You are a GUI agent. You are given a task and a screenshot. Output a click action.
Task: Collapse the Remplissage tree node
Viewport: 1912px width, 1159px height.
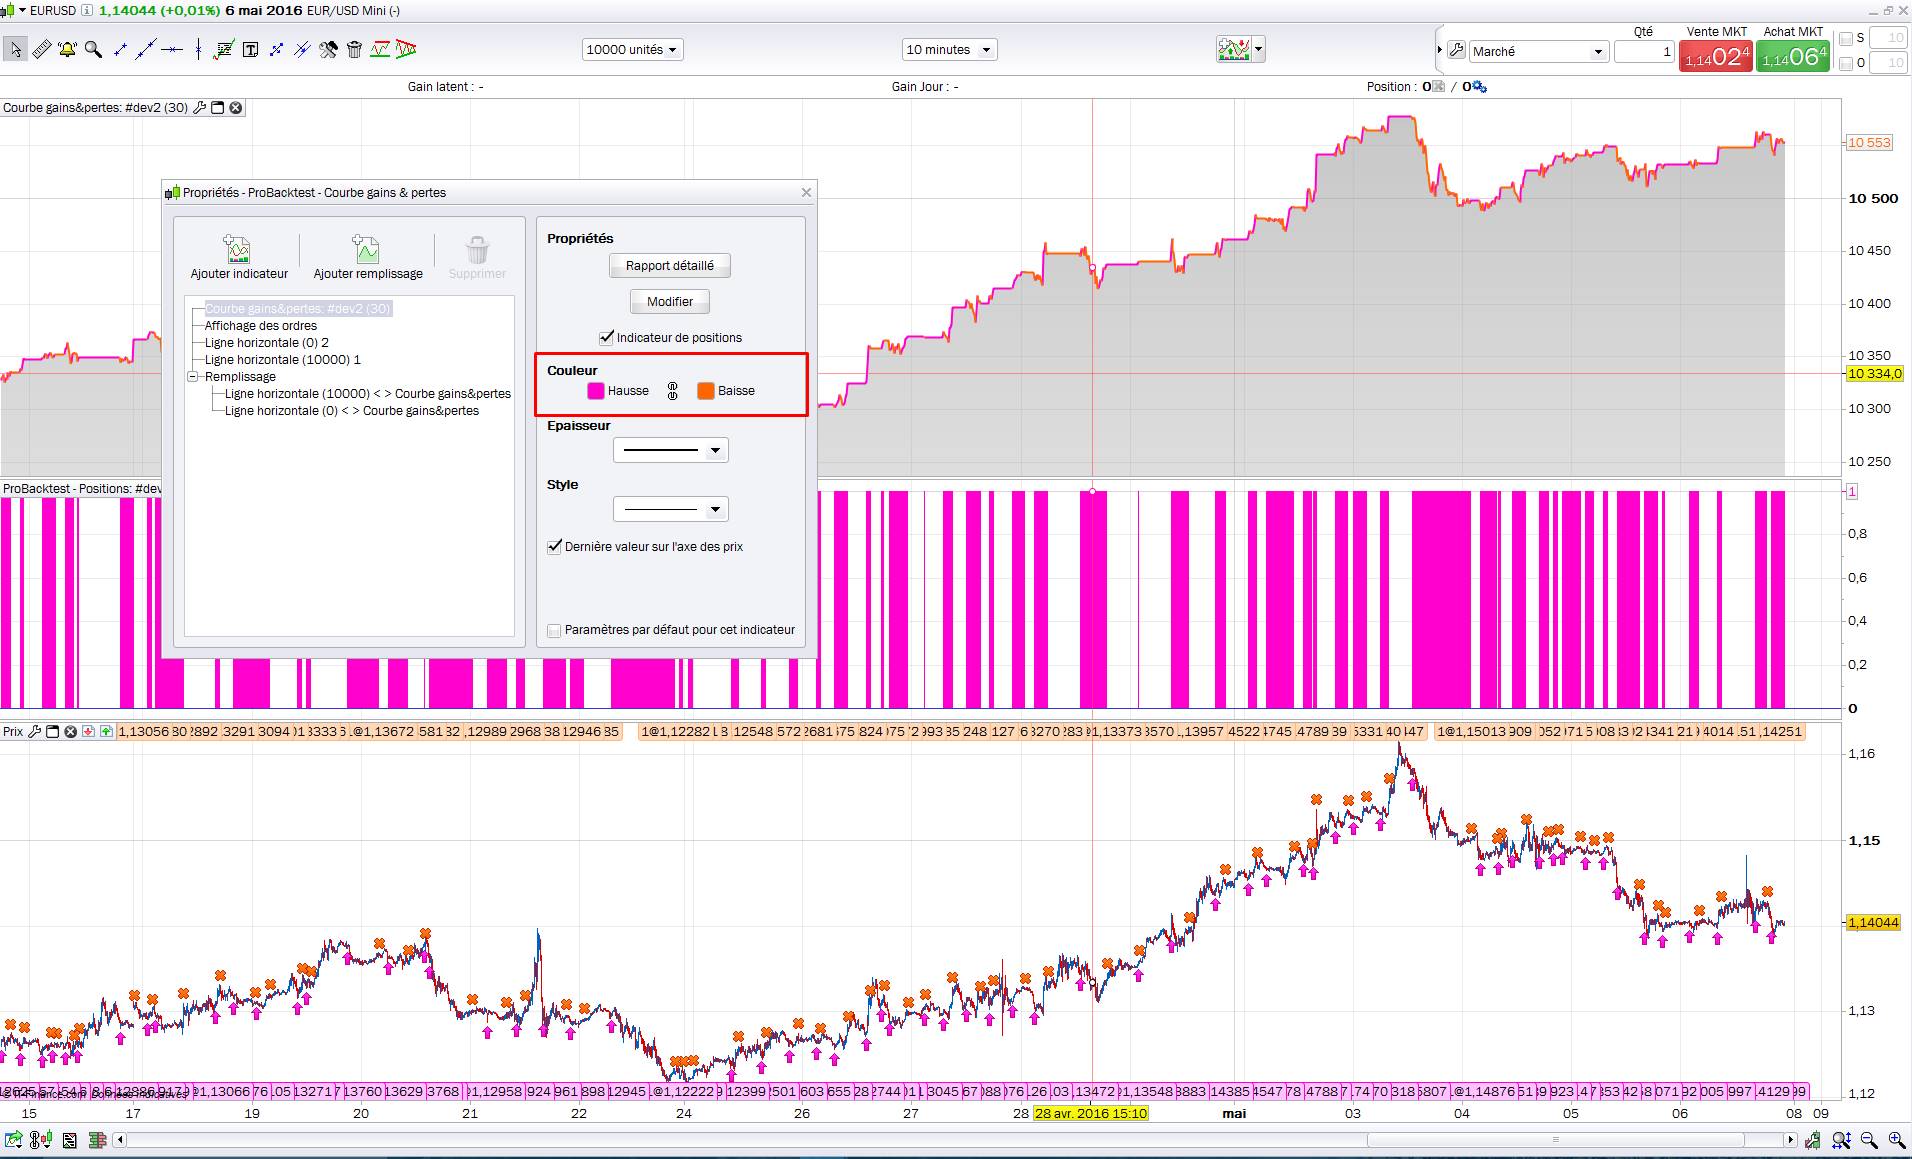pyautogui.click(x=193, y=377)
